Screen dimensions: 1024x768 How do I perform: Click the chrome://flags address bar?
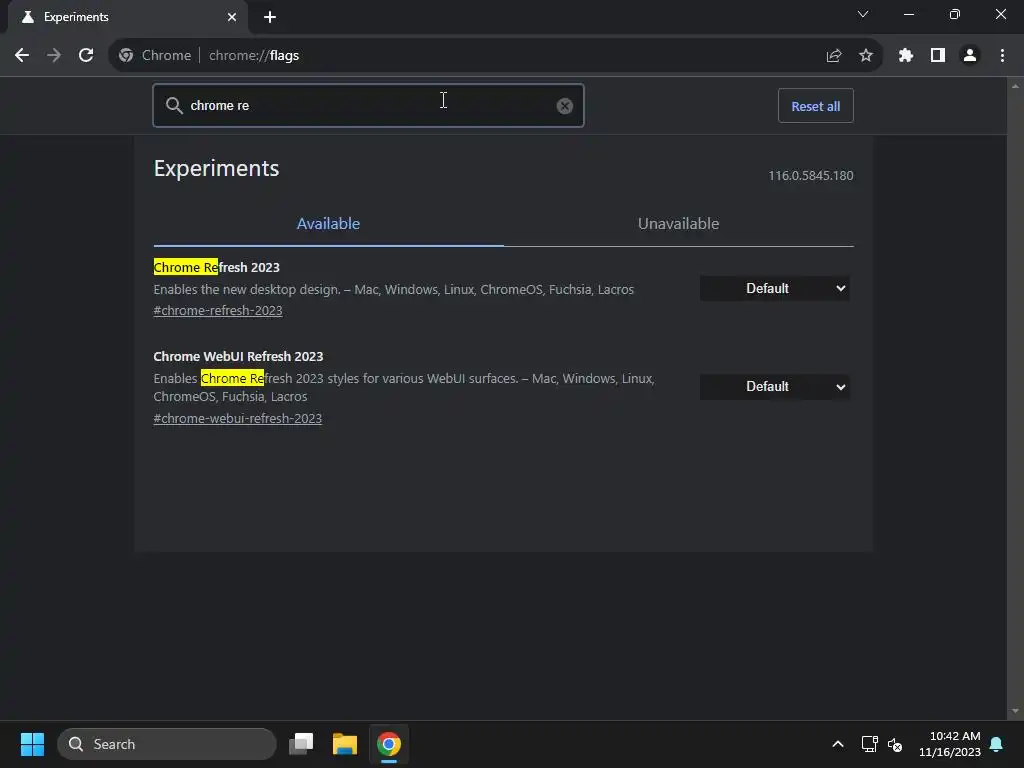(496, 56)
